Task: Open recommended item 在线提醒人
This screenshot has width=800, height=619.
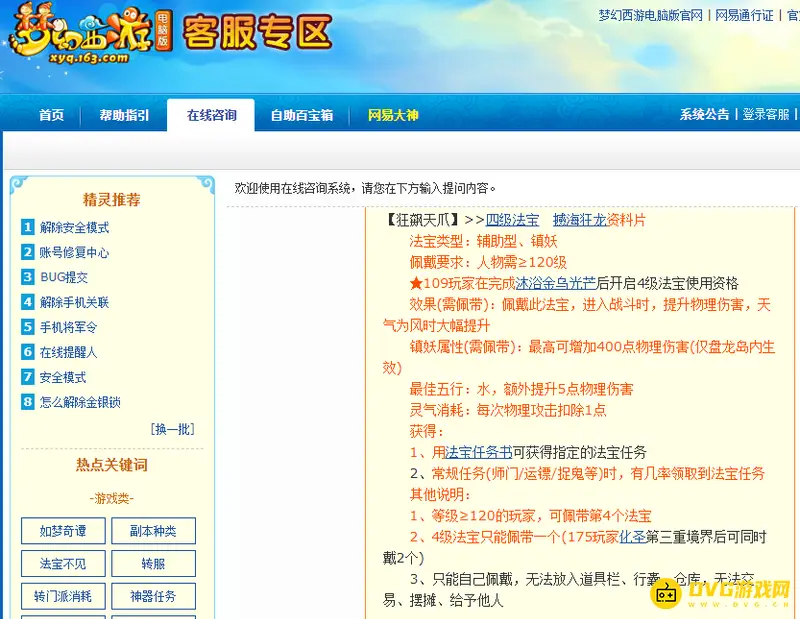Action: [x=68, y=352]
